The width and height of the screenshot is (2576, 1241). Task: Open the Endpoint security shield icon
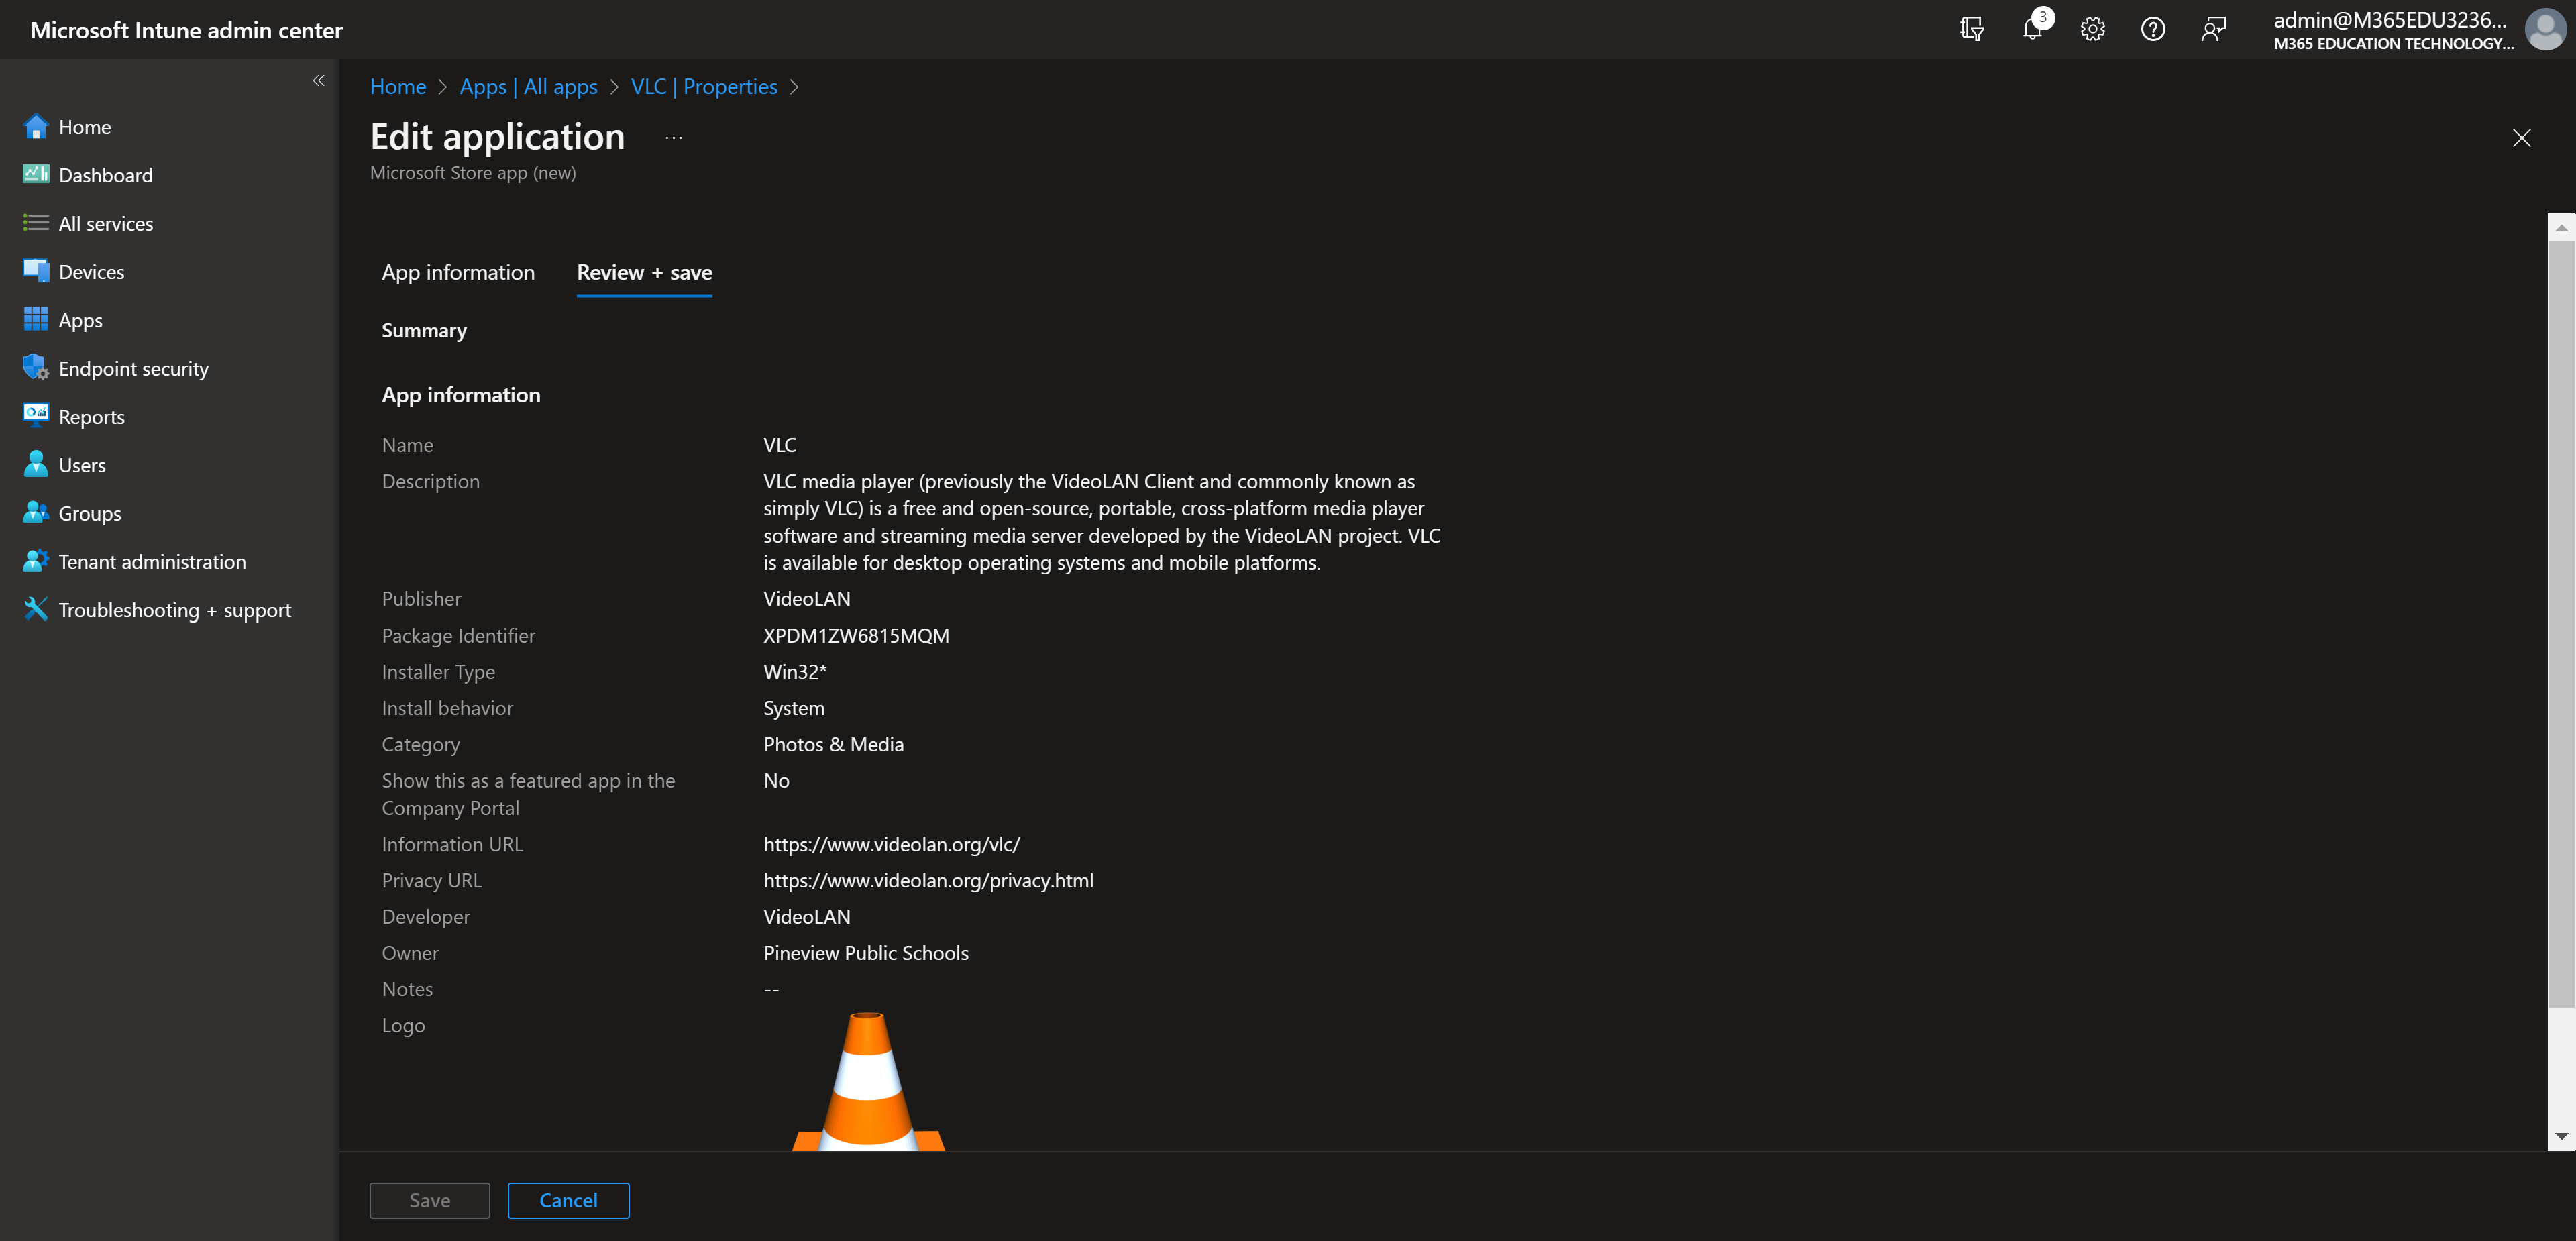[36, 368]
